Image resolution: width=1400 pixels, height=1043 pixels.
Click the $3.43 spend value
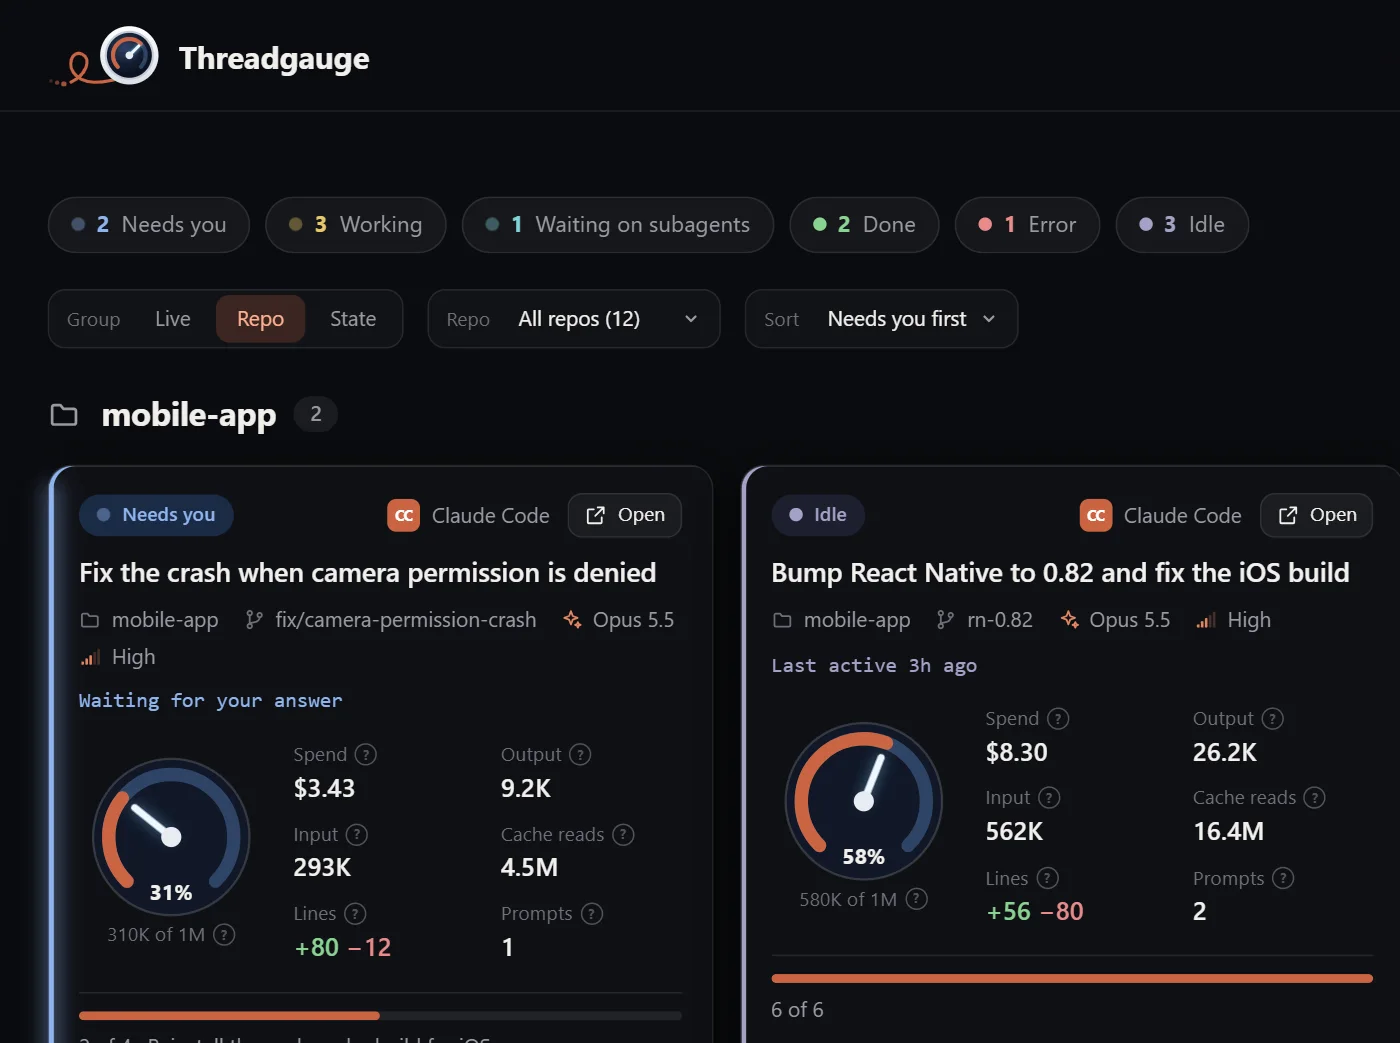(x=324, y=789)
